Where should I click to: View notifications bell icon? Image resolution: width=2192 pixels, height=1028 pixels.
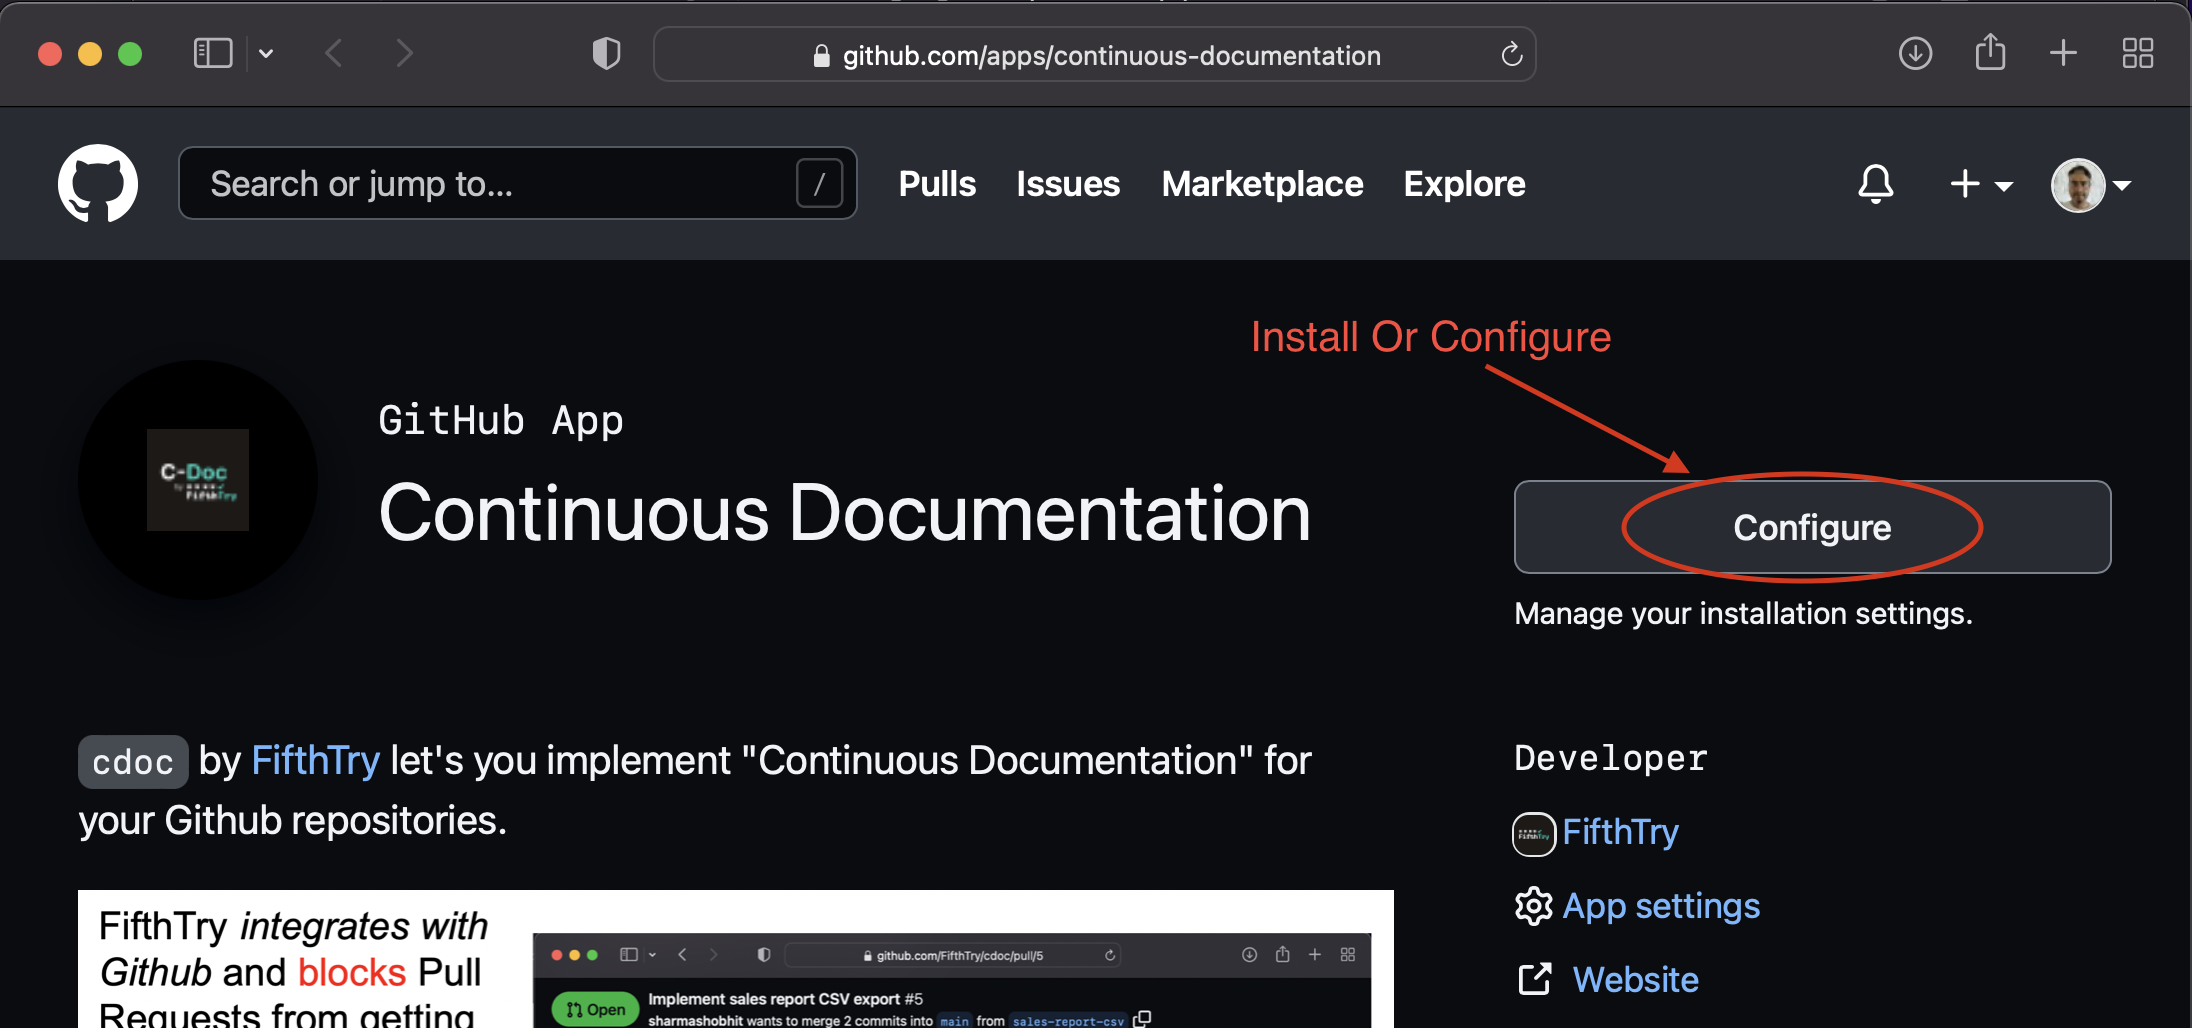(1876, 184)
